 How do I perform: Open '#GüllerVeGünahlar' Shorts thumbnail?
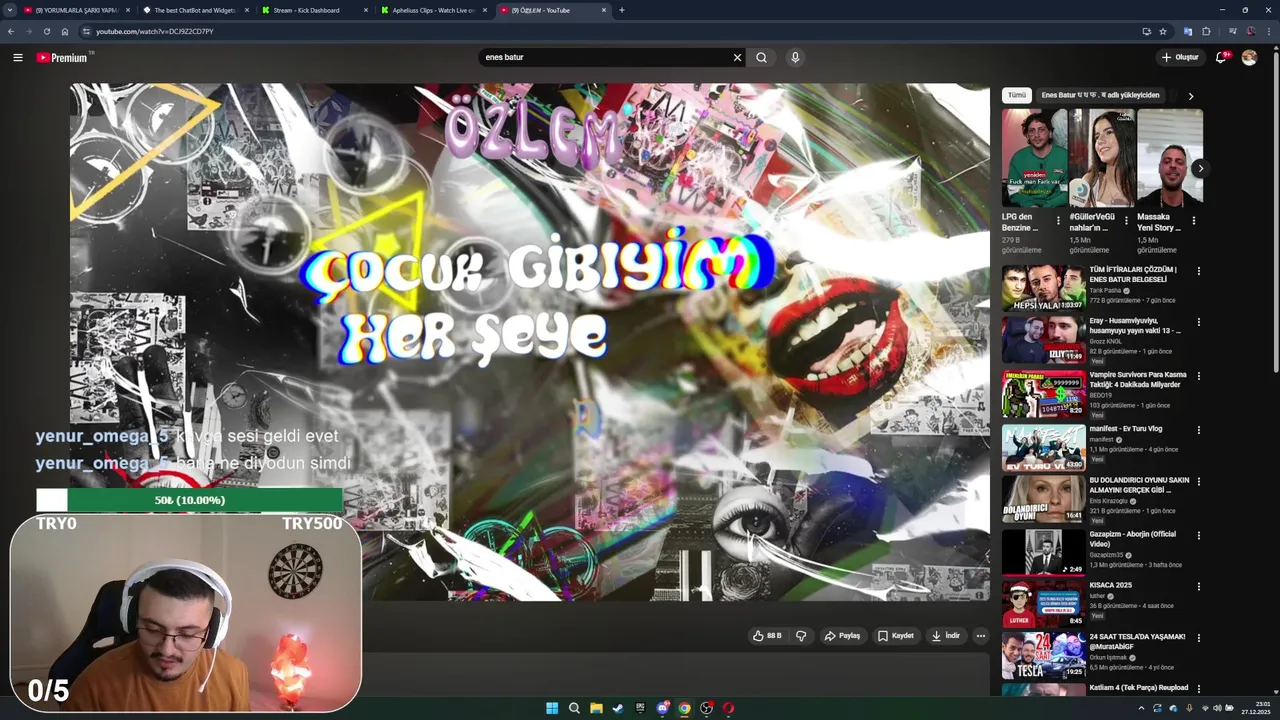coord(1101,158)
